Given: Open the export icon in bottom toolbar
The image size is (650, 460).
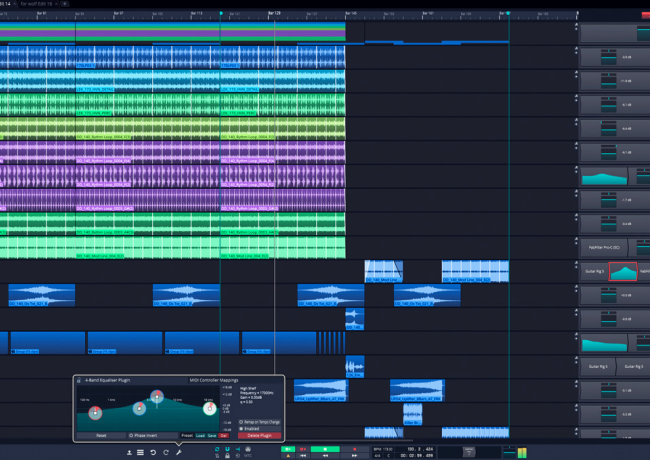Looking at the screenshot, I should [x=129, y=452].
